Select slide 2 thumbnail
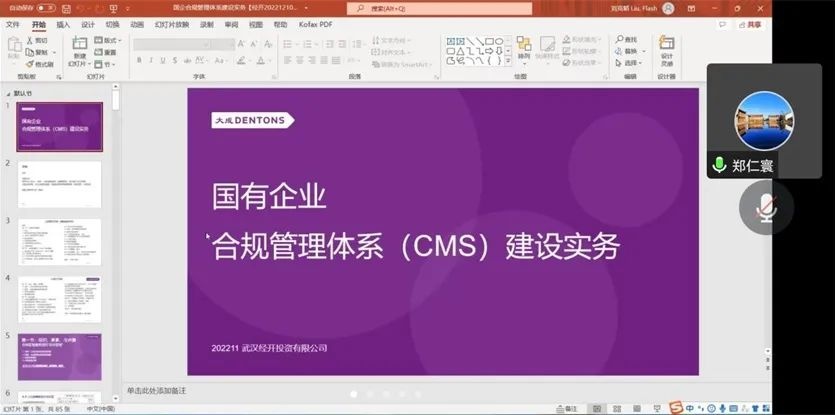Image resolution: width=835 pixels, height=415 pixels. point(59,184)
